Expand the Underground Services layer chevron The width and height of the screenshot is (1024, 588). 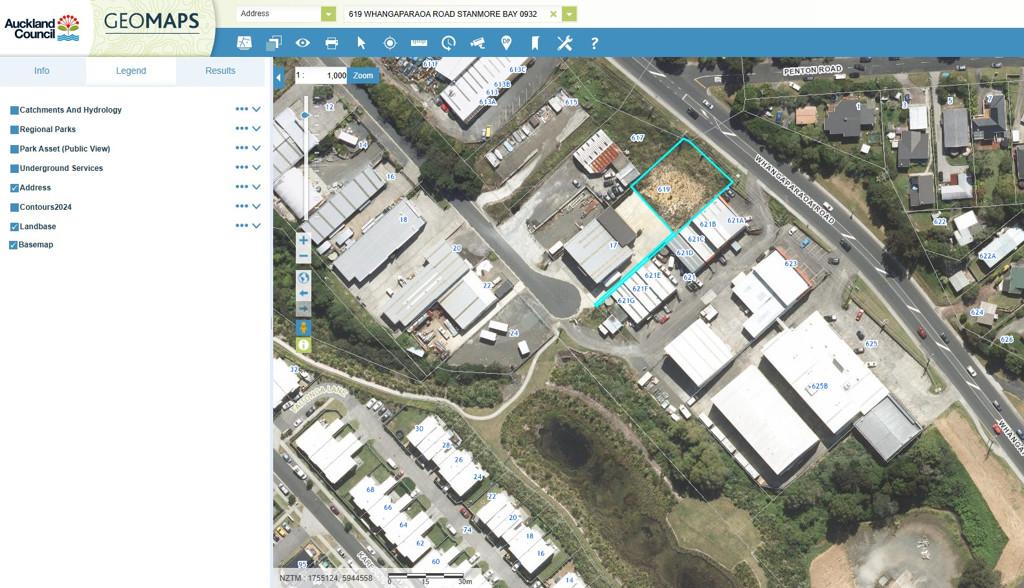(x=257, y=168)
